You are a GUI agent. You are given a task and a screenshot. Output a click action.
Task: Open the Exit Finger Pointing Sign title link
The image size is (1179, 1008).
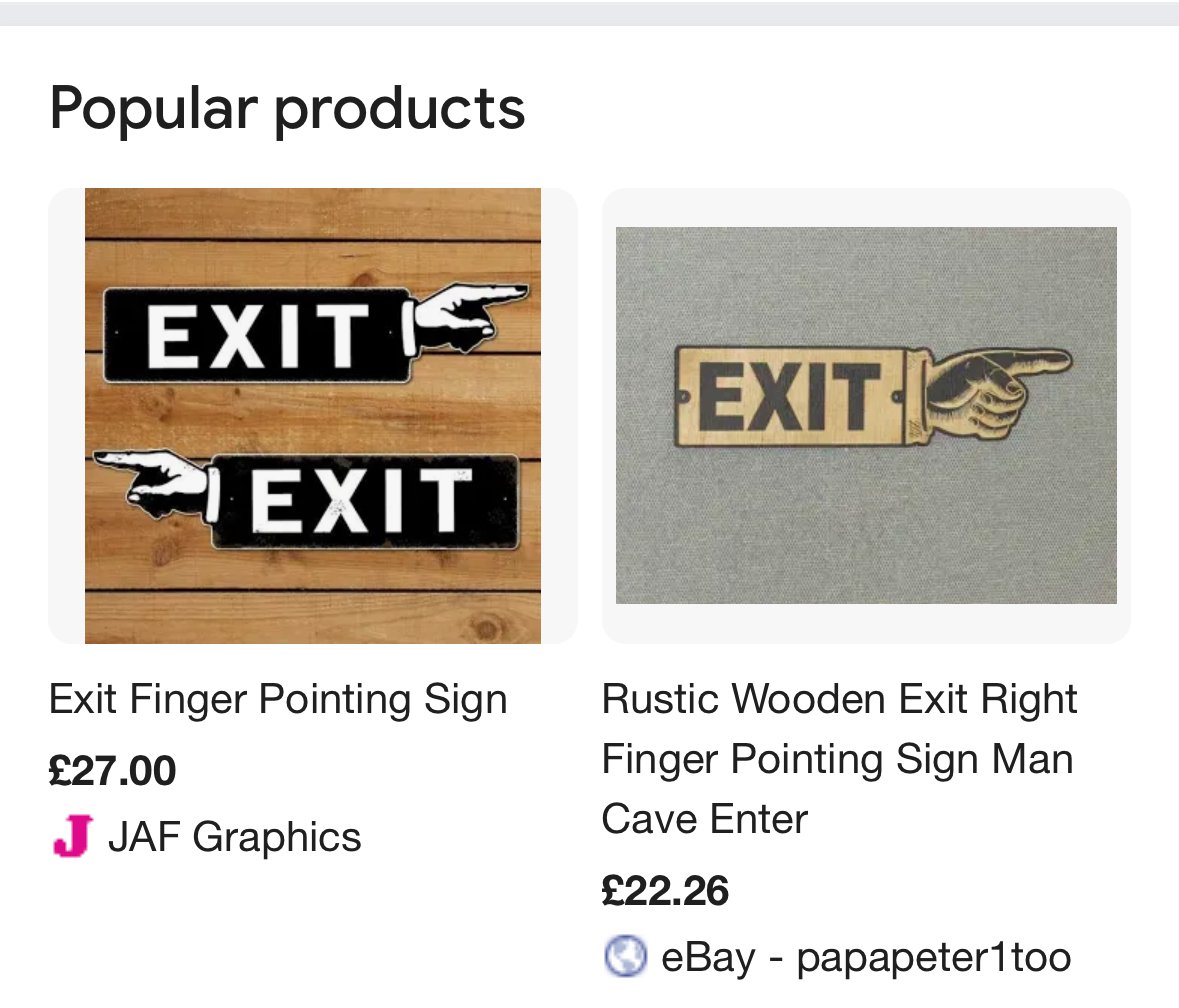point(278,699)
